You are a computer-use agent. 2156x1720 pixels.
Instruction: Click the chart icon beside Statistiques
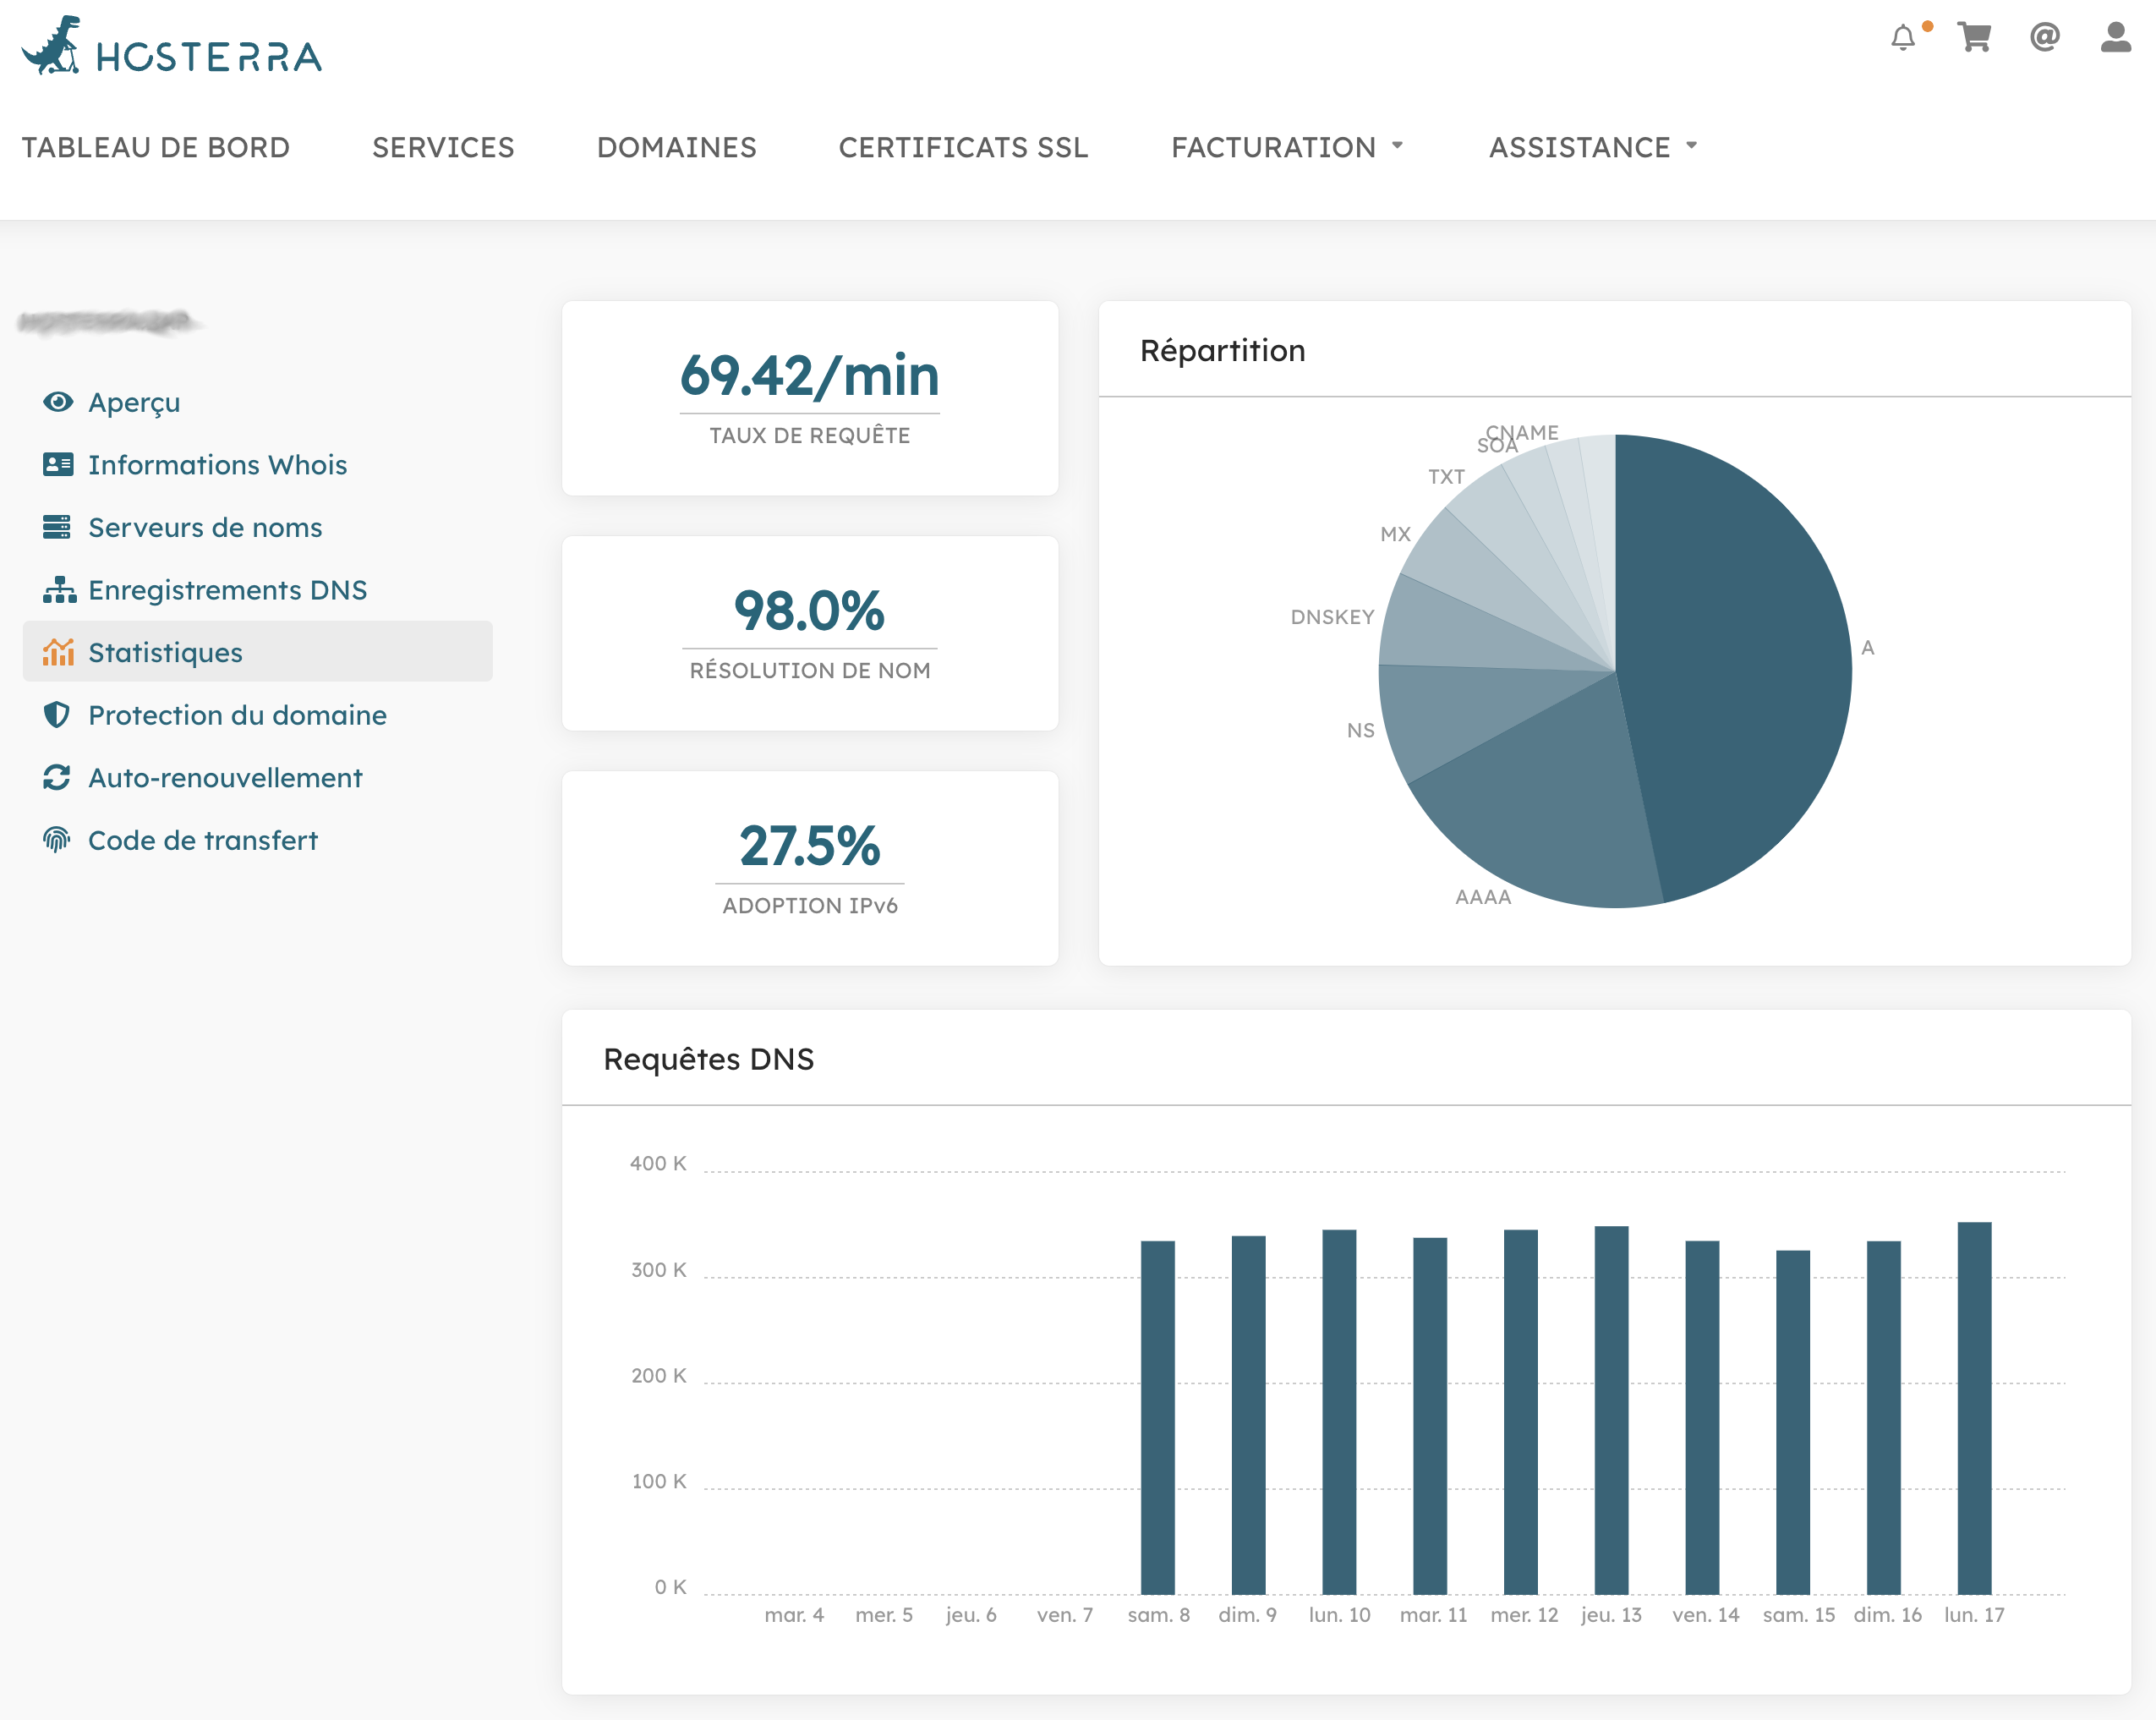click(58, 652)
